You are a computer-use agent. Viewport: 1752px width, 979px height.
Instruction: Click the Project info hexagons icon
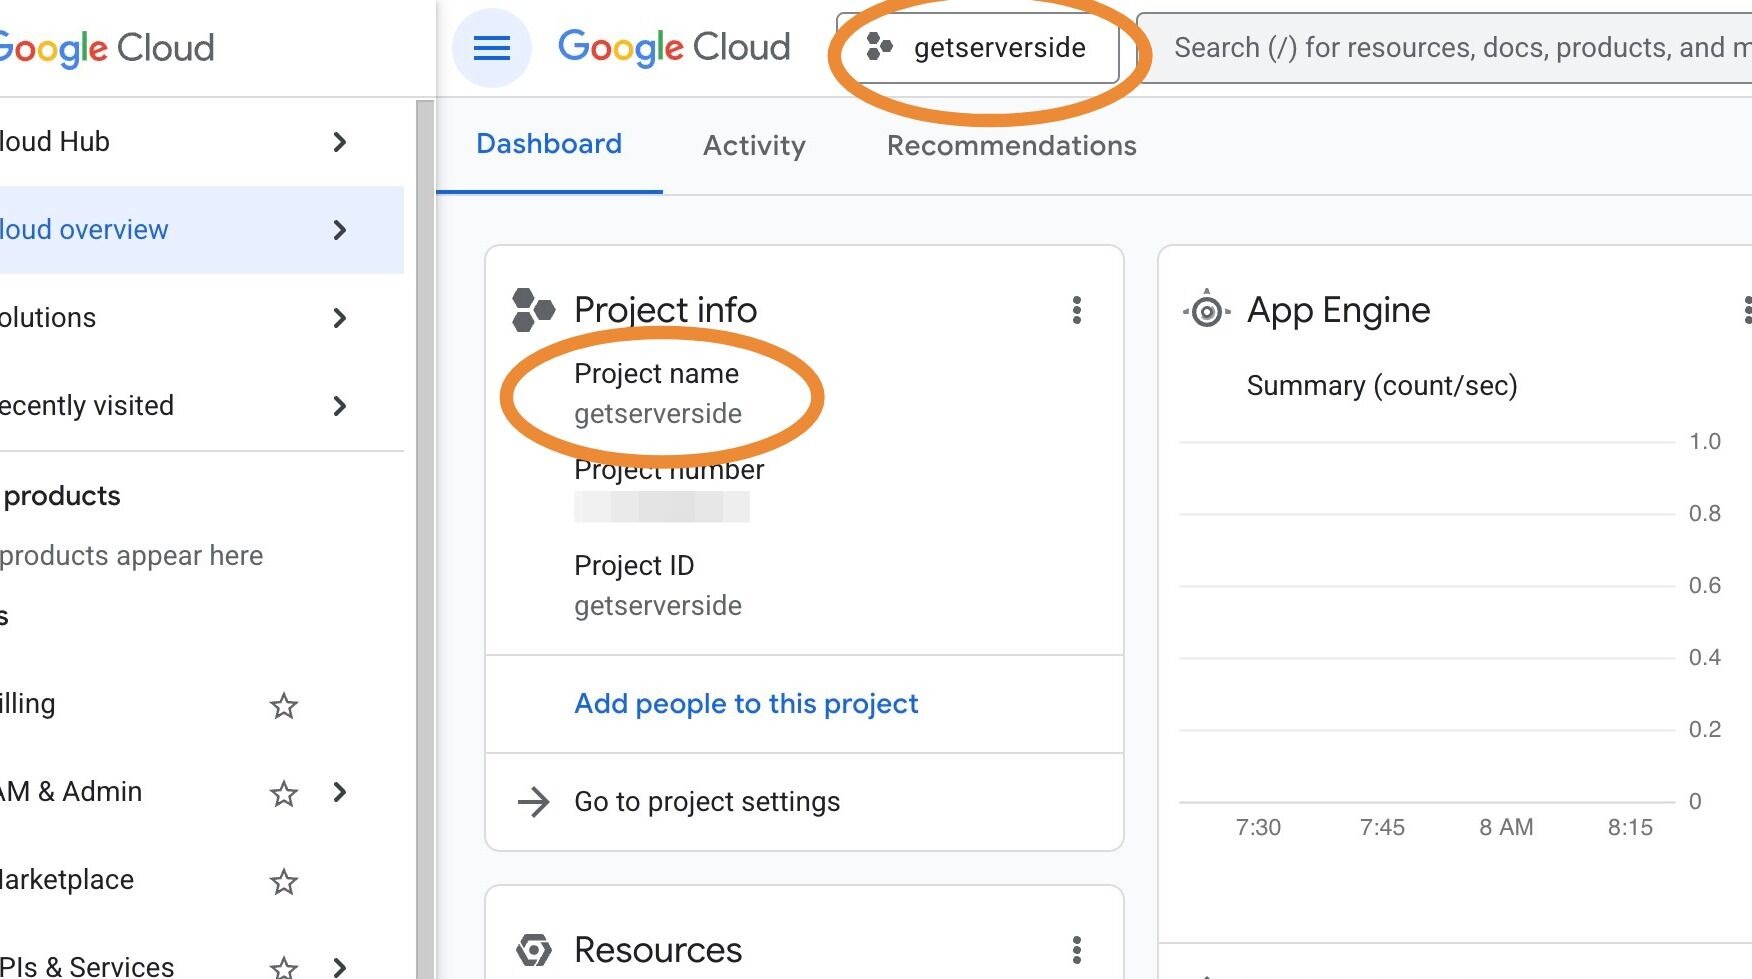point(533,310)
